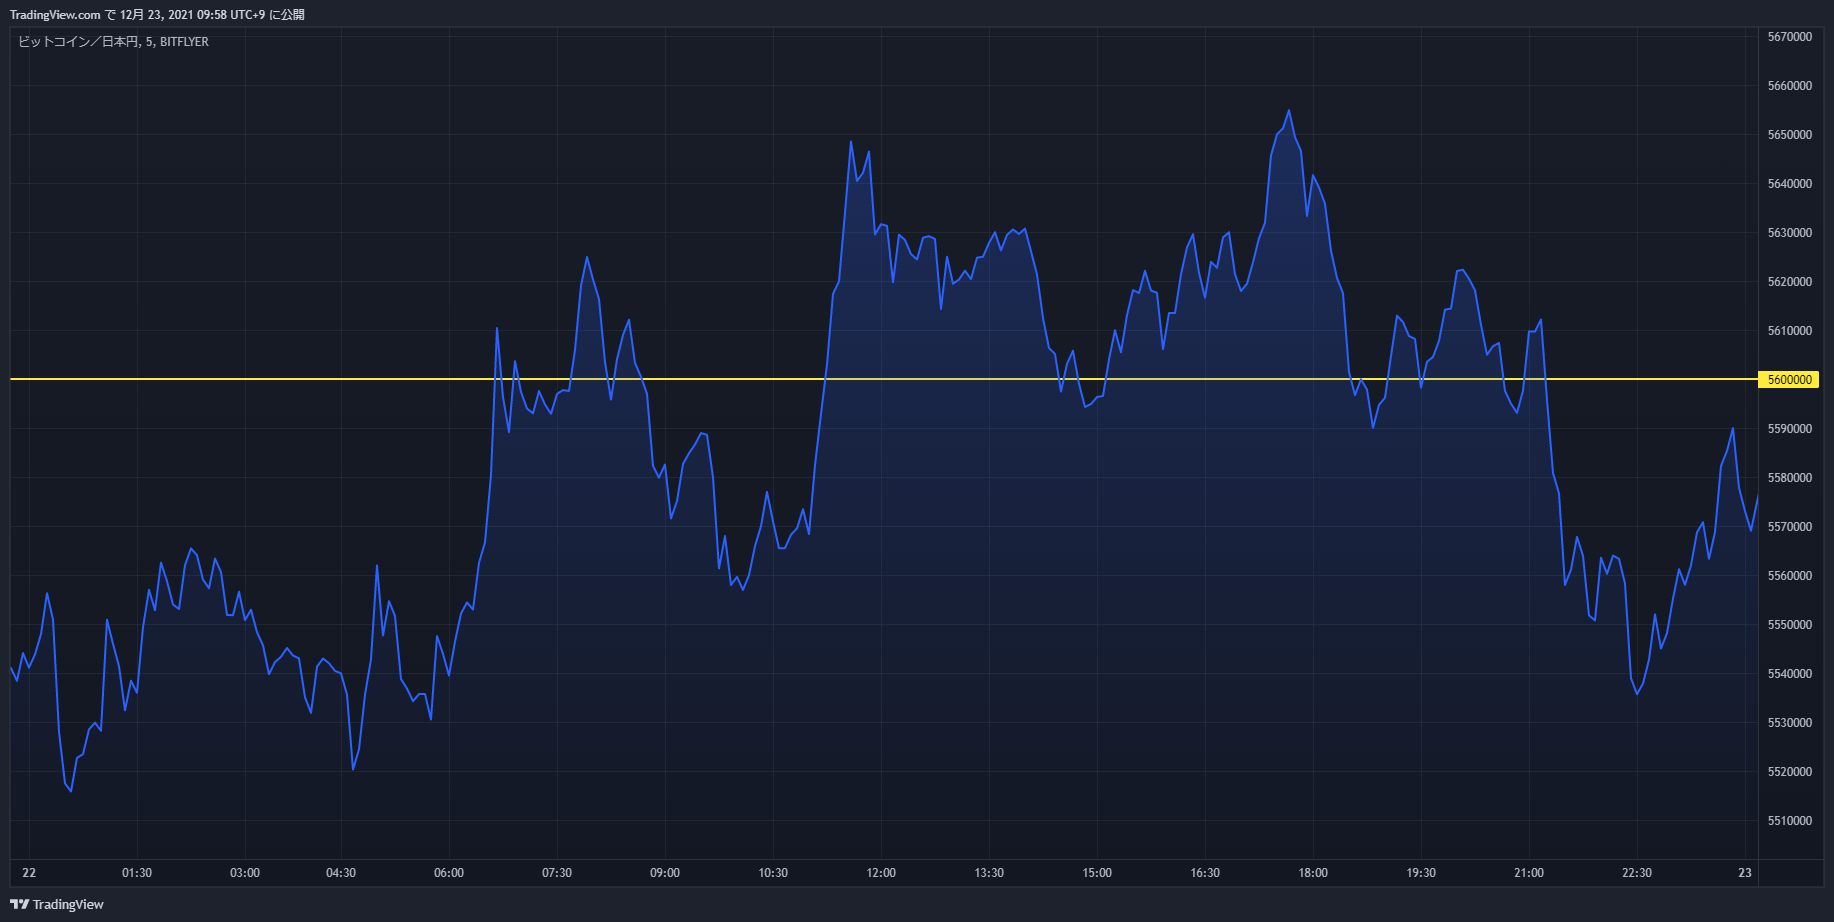The width and height of the screenshot is (1834, 922).
Task: Click the 5520000 price axis label
Action: (1790, 772)
